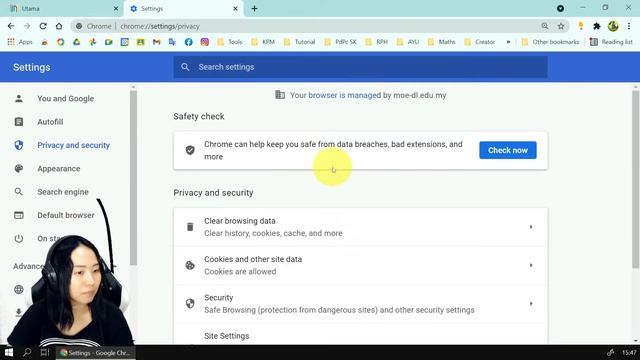Open the RPH bookmark folder

pos(377,42)
